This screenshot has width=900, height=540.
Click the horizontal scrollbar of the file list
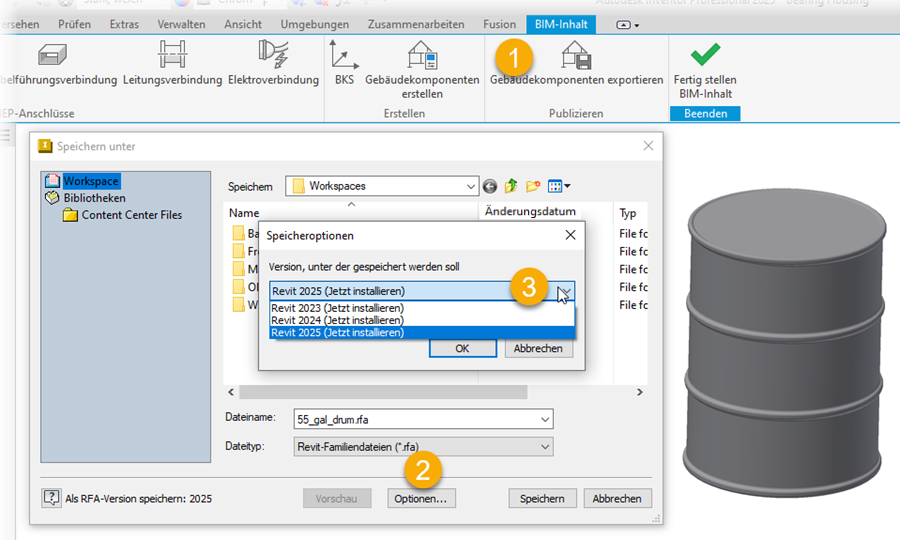(x=383, y=393)
